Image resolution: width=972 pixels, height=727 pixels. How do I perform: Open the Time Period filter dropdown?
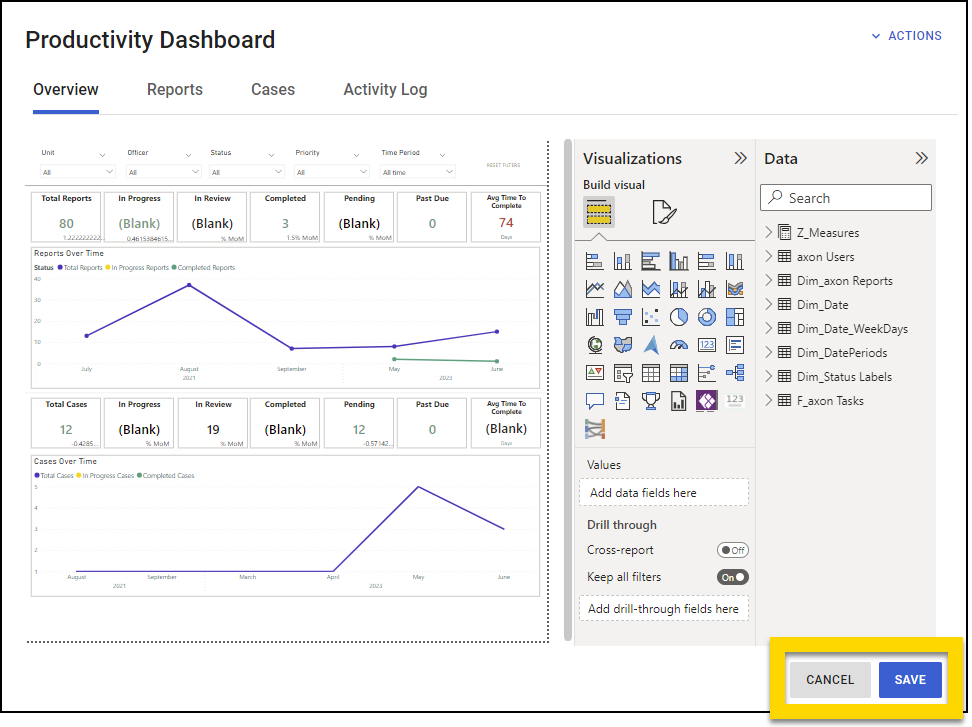click(x=417, y=171)
